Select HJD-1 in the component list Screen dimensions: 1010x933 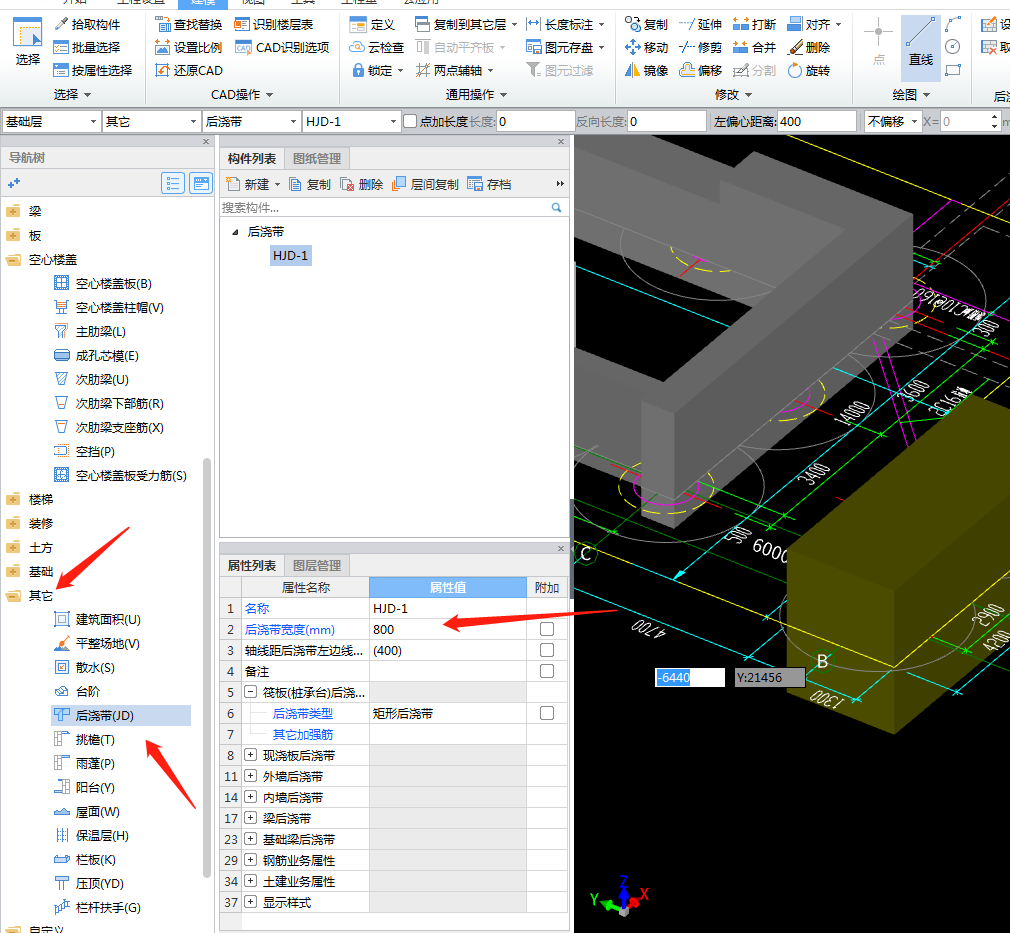click(291, 256)
